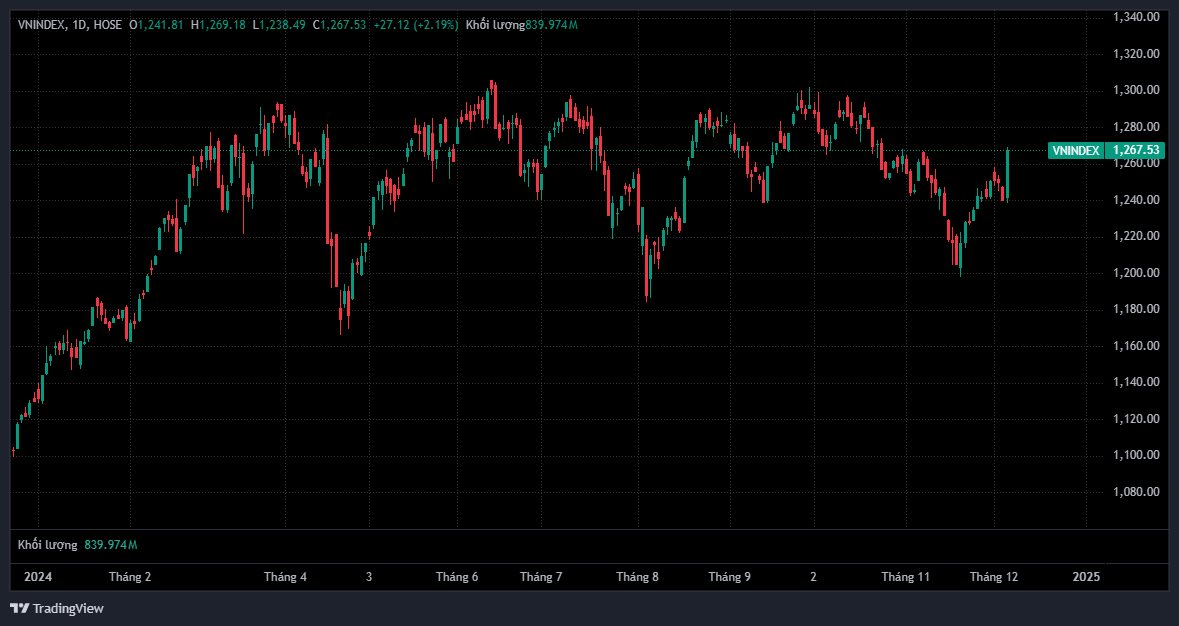Click the TradingView logo icon
The image size is (1179, 626).
tap(19, 608)
